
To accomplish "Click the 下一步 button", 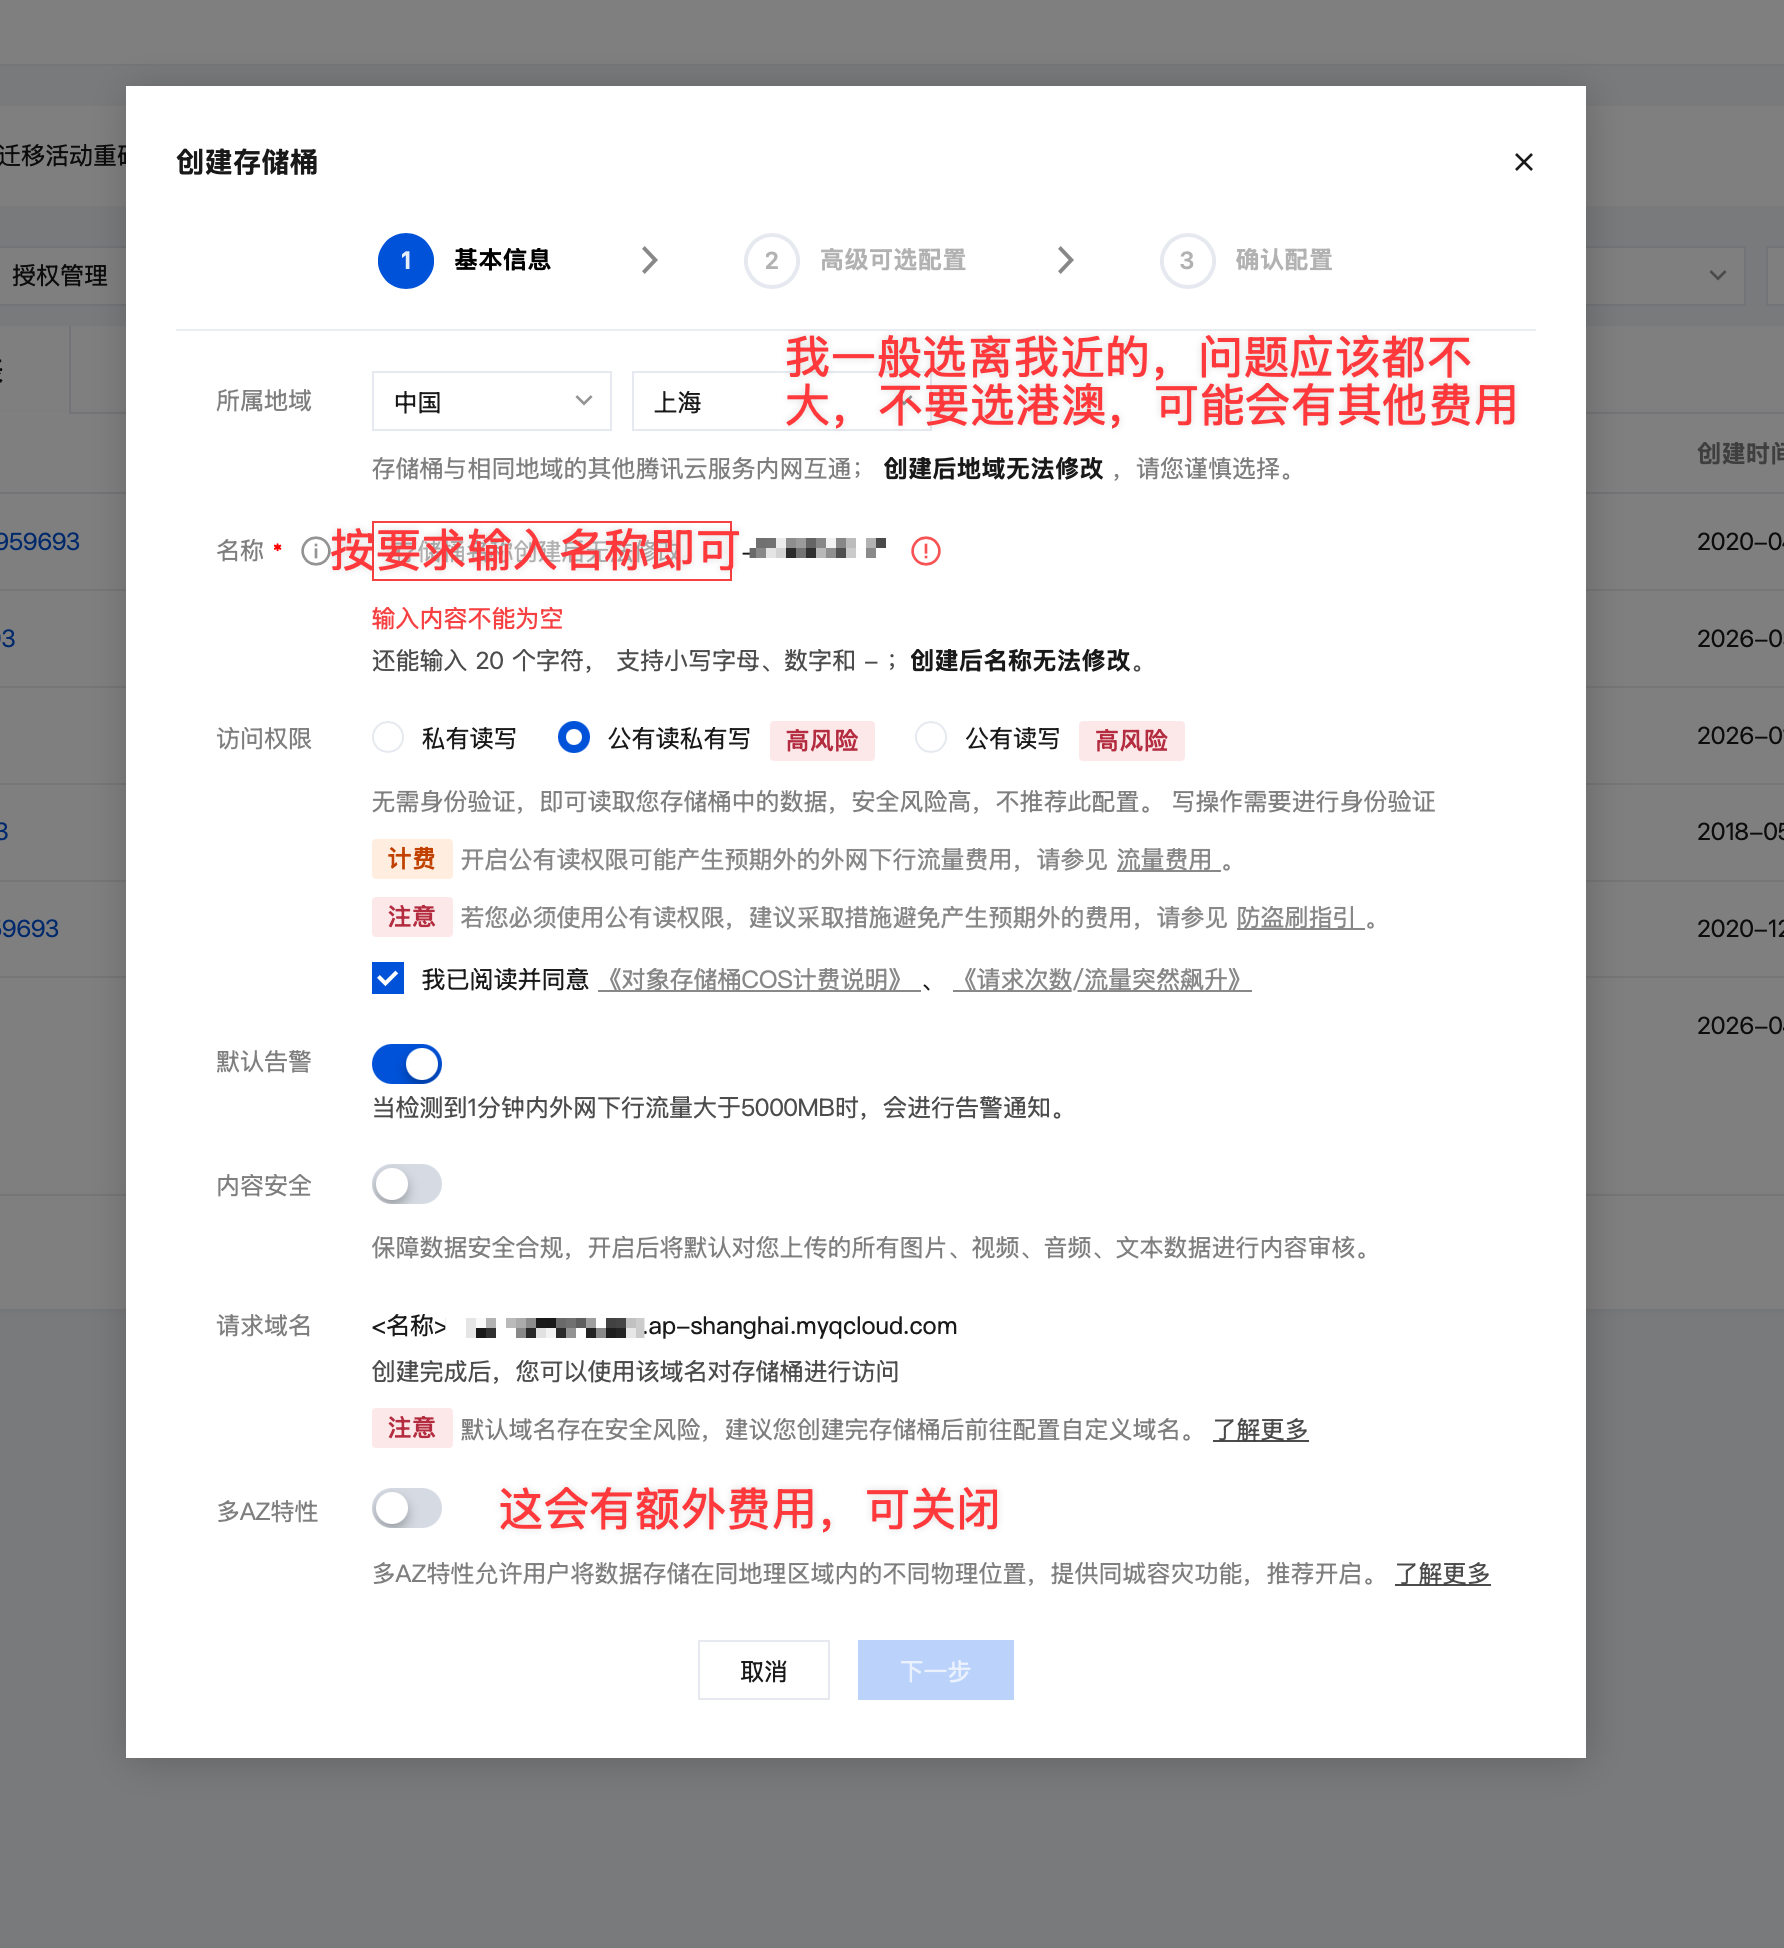I will click(x=934, y=1670).
